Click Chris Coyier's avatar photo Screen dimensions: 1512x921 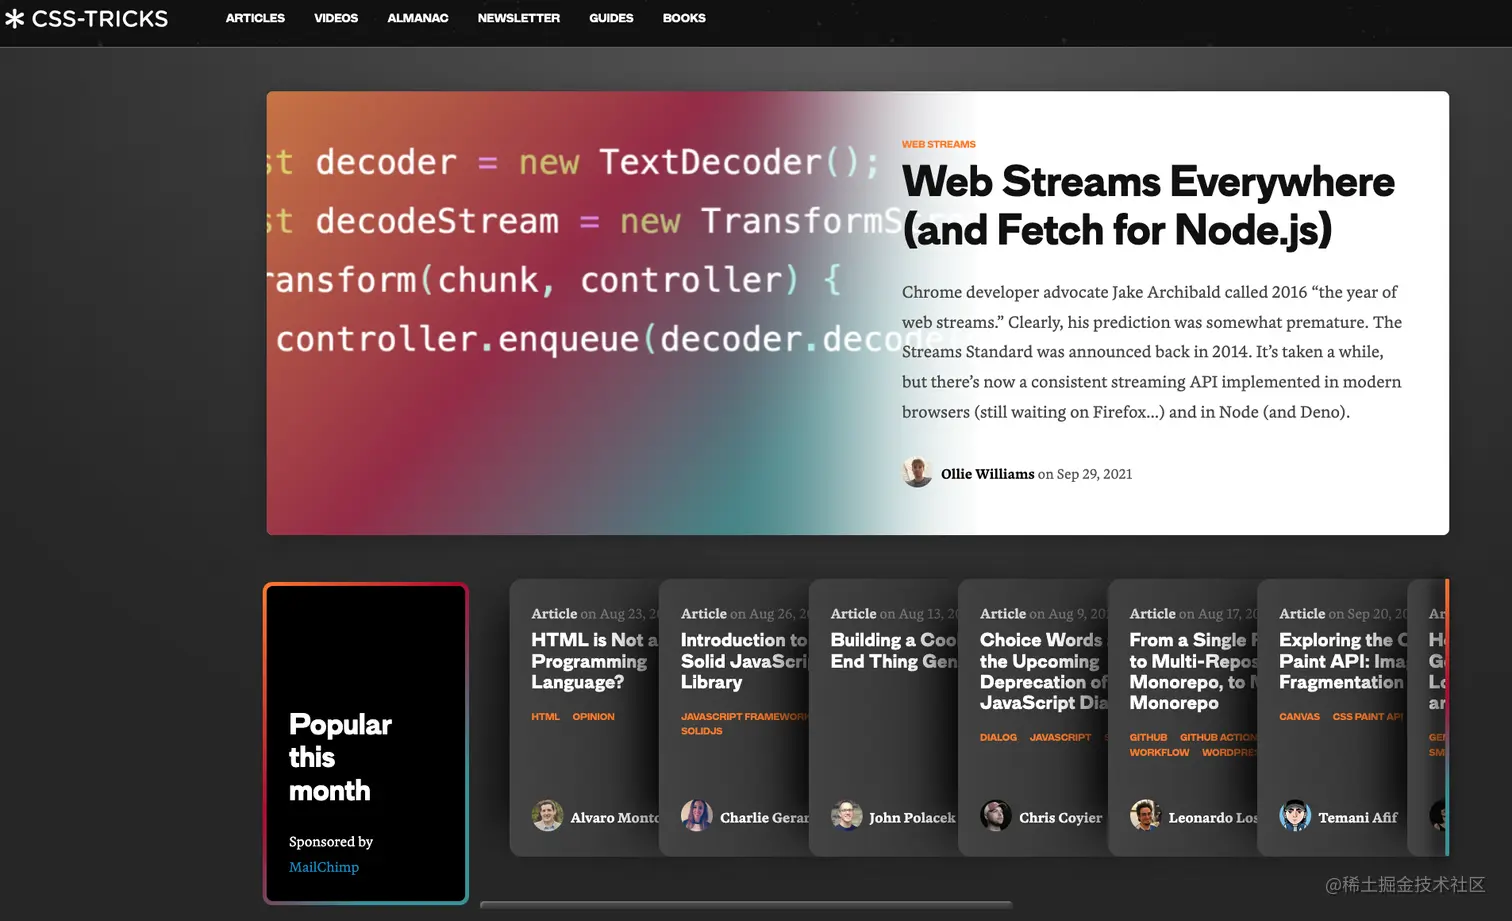click(996, 816)
